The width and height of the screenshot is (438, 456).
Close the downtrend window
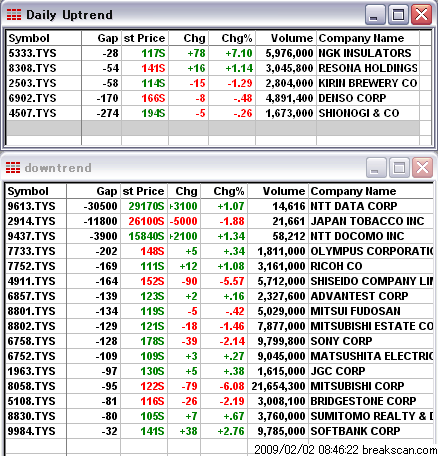(422, 168)
